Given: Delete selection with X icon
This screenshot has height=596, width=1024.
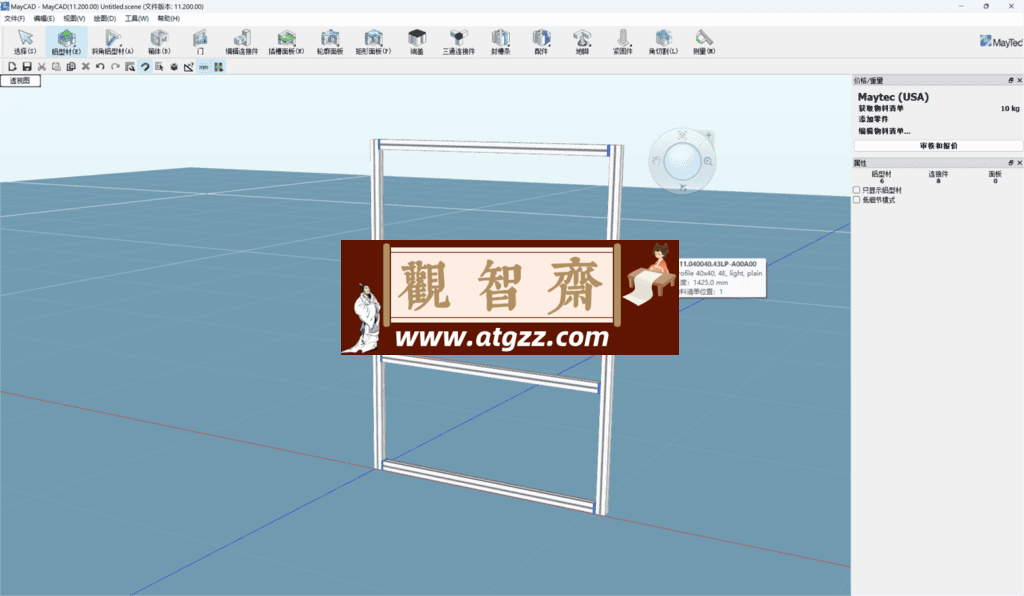Looking at the screenshot, I should (x=86, y=67).
